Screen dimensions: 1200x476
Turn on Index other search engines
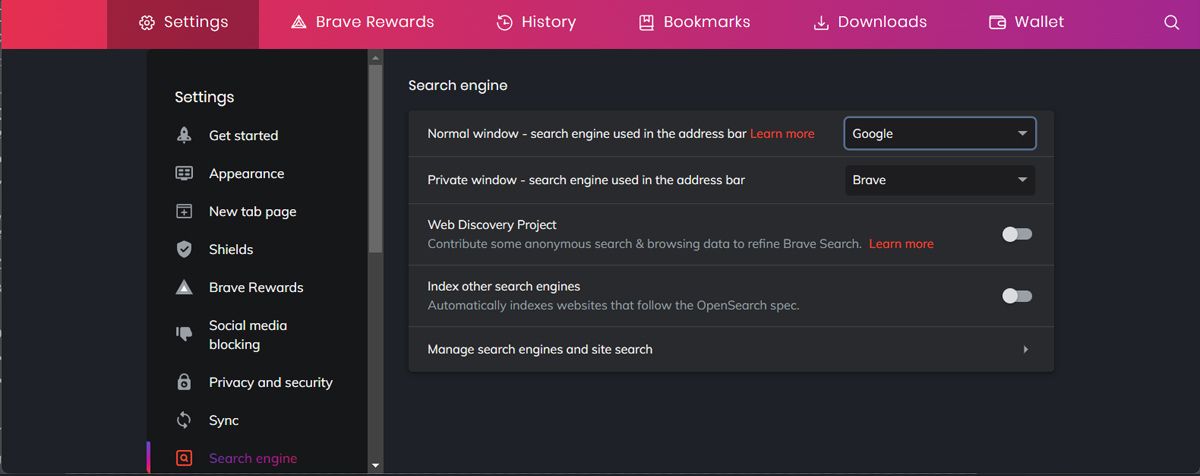1016,296
